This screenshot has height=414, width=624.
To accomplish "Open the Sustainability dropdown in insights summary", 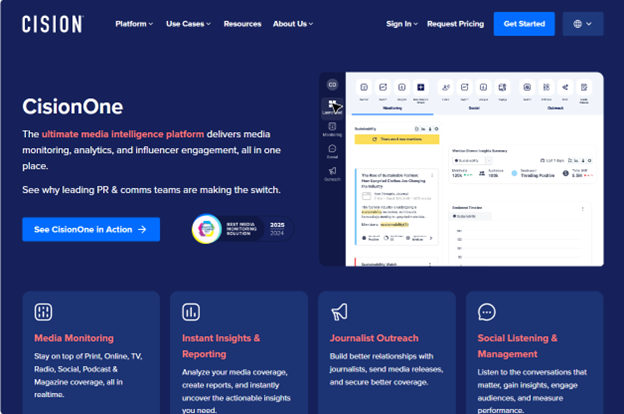I will (x=472, y=160).
